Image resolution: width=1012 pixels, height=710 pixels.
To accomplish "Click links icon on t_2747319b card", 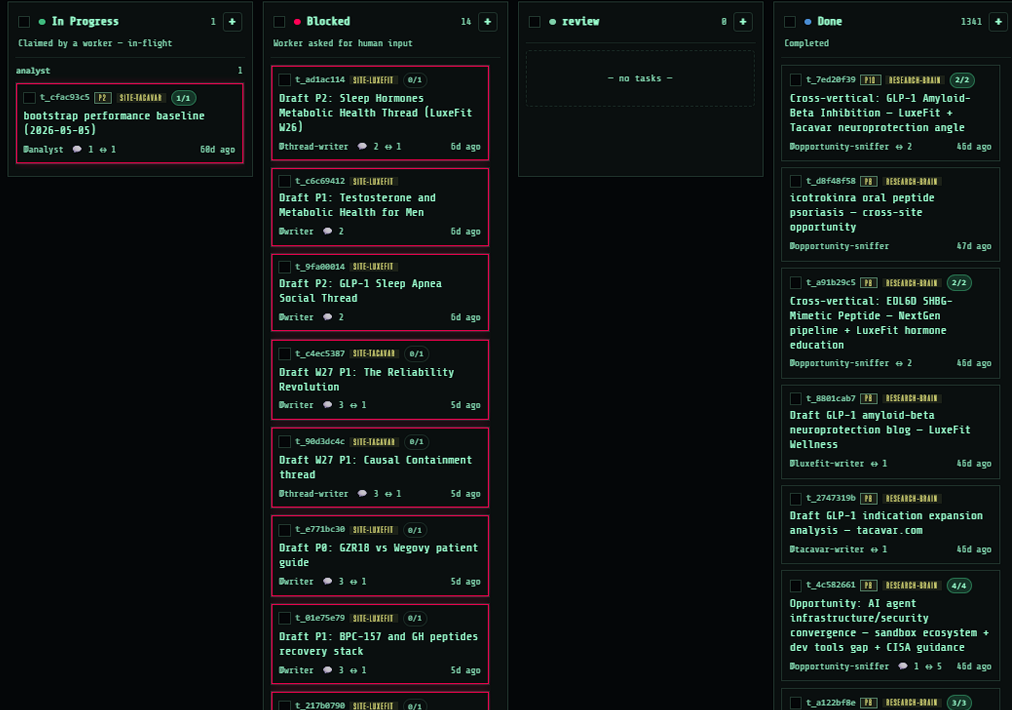I will 874,549.
